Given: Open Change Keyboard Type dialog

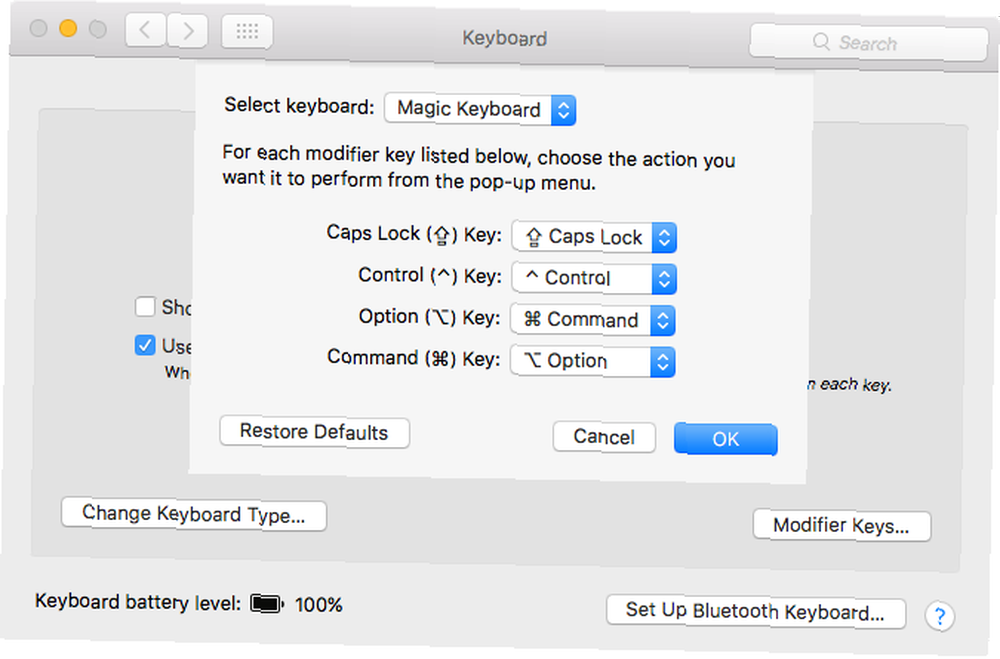Looking at the screenshot, I should pyautogui.click(x=194, y=514).
